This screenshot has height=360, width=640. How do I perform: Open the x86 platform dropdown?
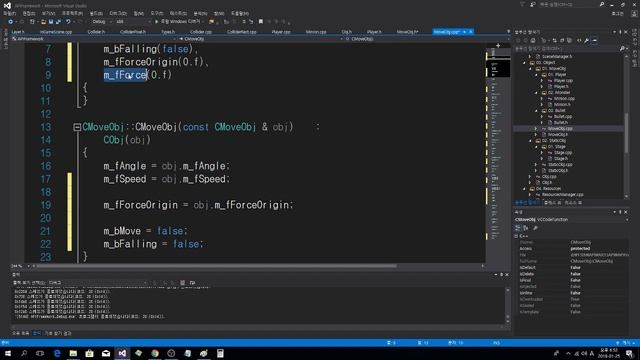(x=133, y=22)
